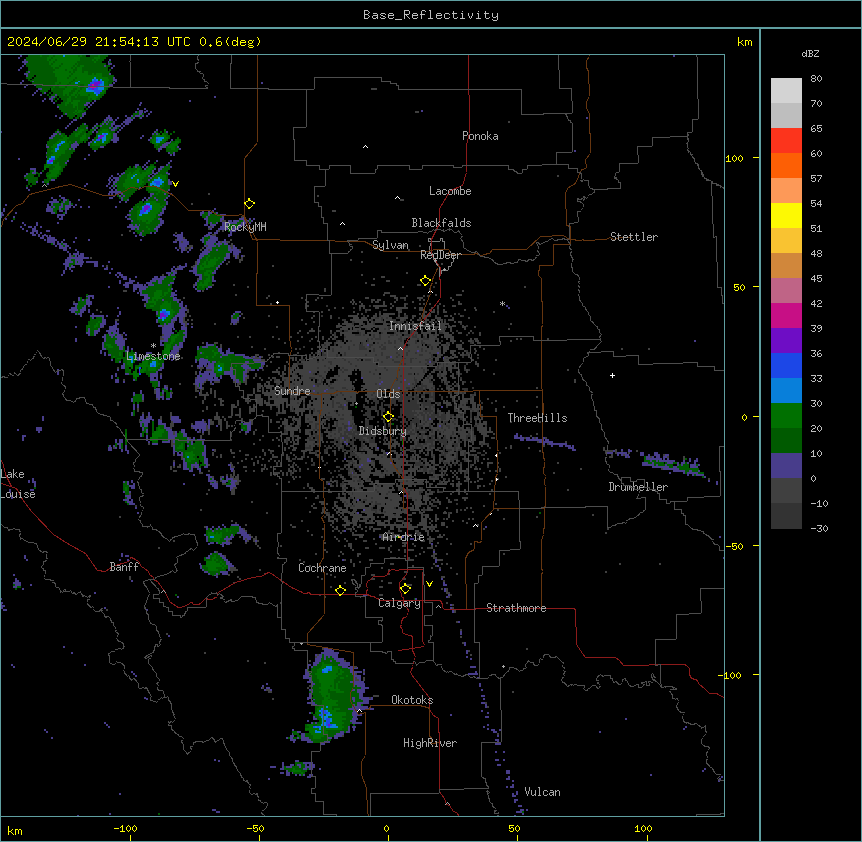The height and width of the screenshot is (842, 862).
Task: Click the ThreeHills city label
Action: pyautogui.click(x=537, y=418)
